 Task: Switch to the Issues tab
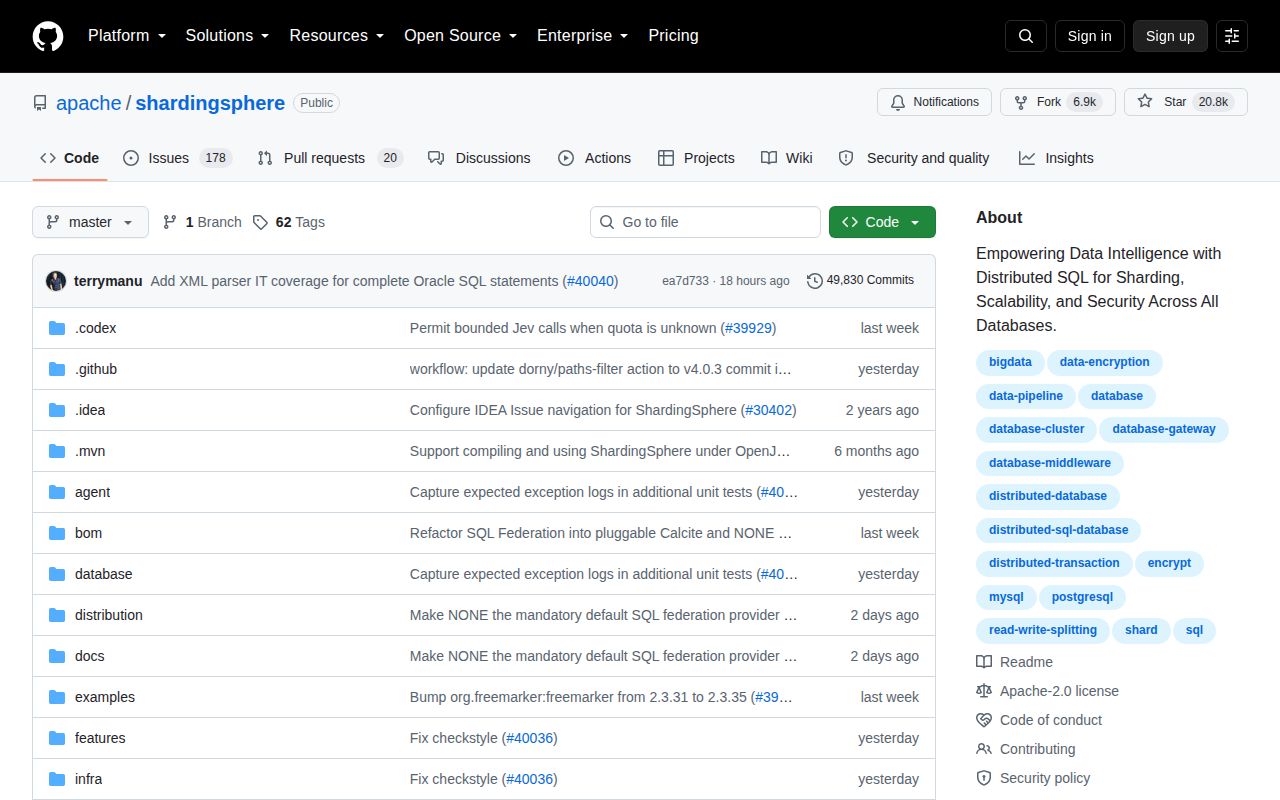(x=177, y=158)
